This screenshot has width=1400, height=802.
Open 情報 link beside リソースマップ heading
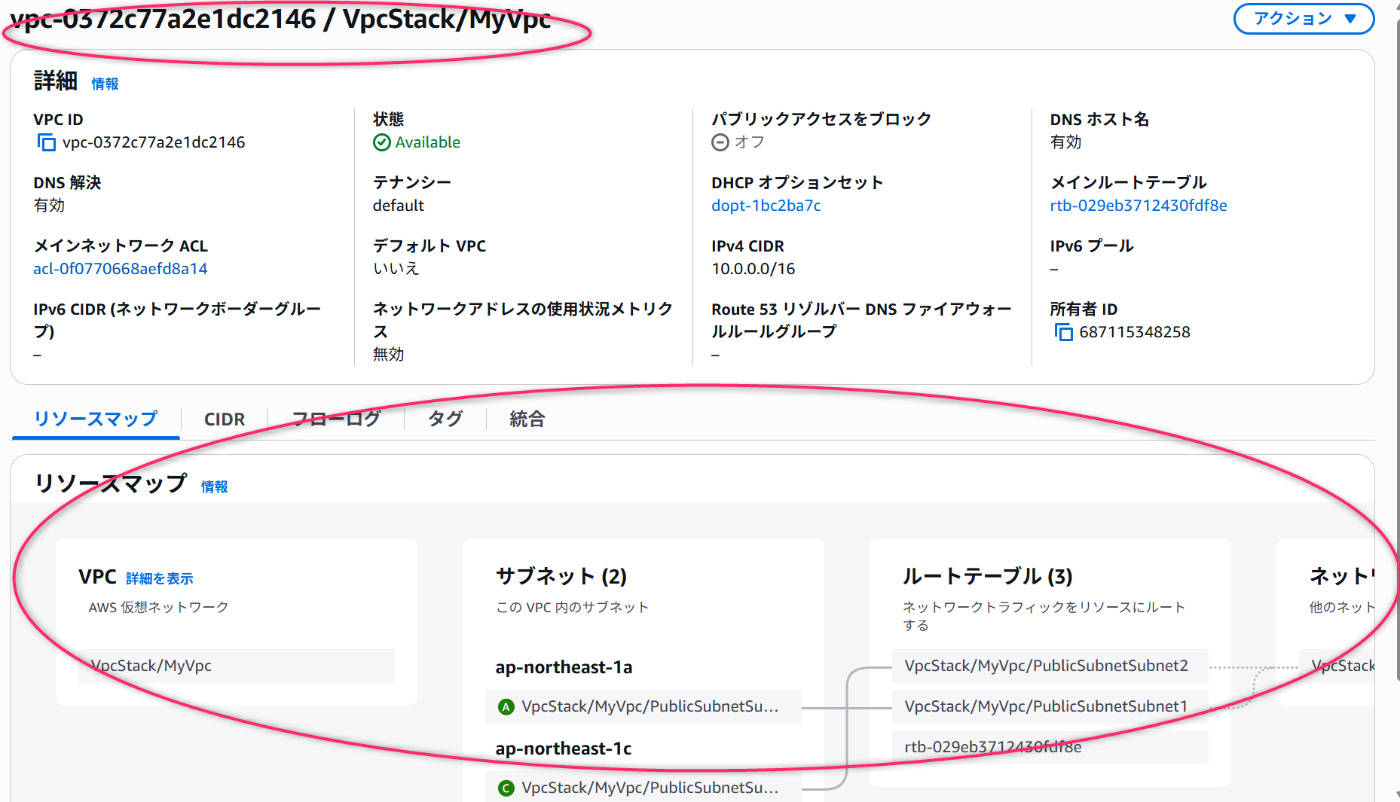pos(215,486)
